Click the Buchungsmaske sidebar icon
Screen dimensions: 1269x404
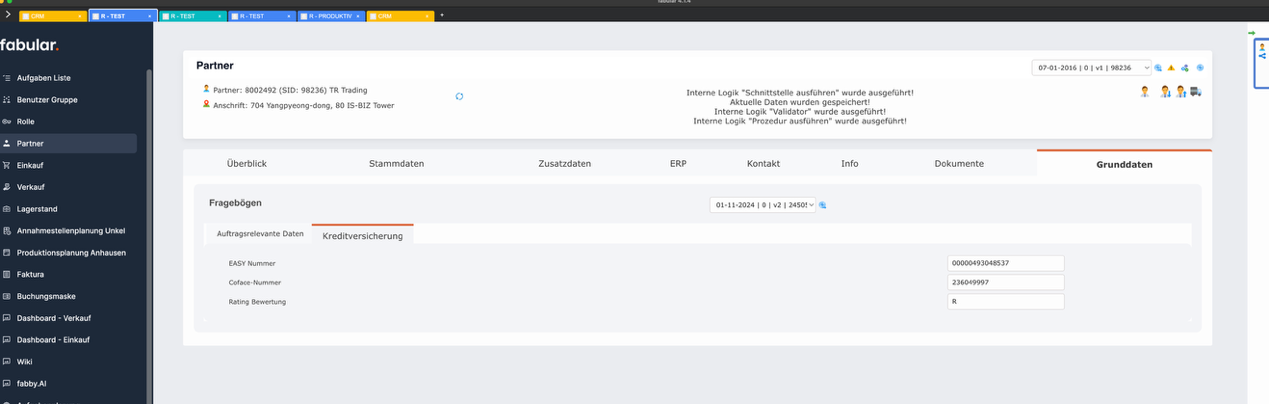(7, 296)
